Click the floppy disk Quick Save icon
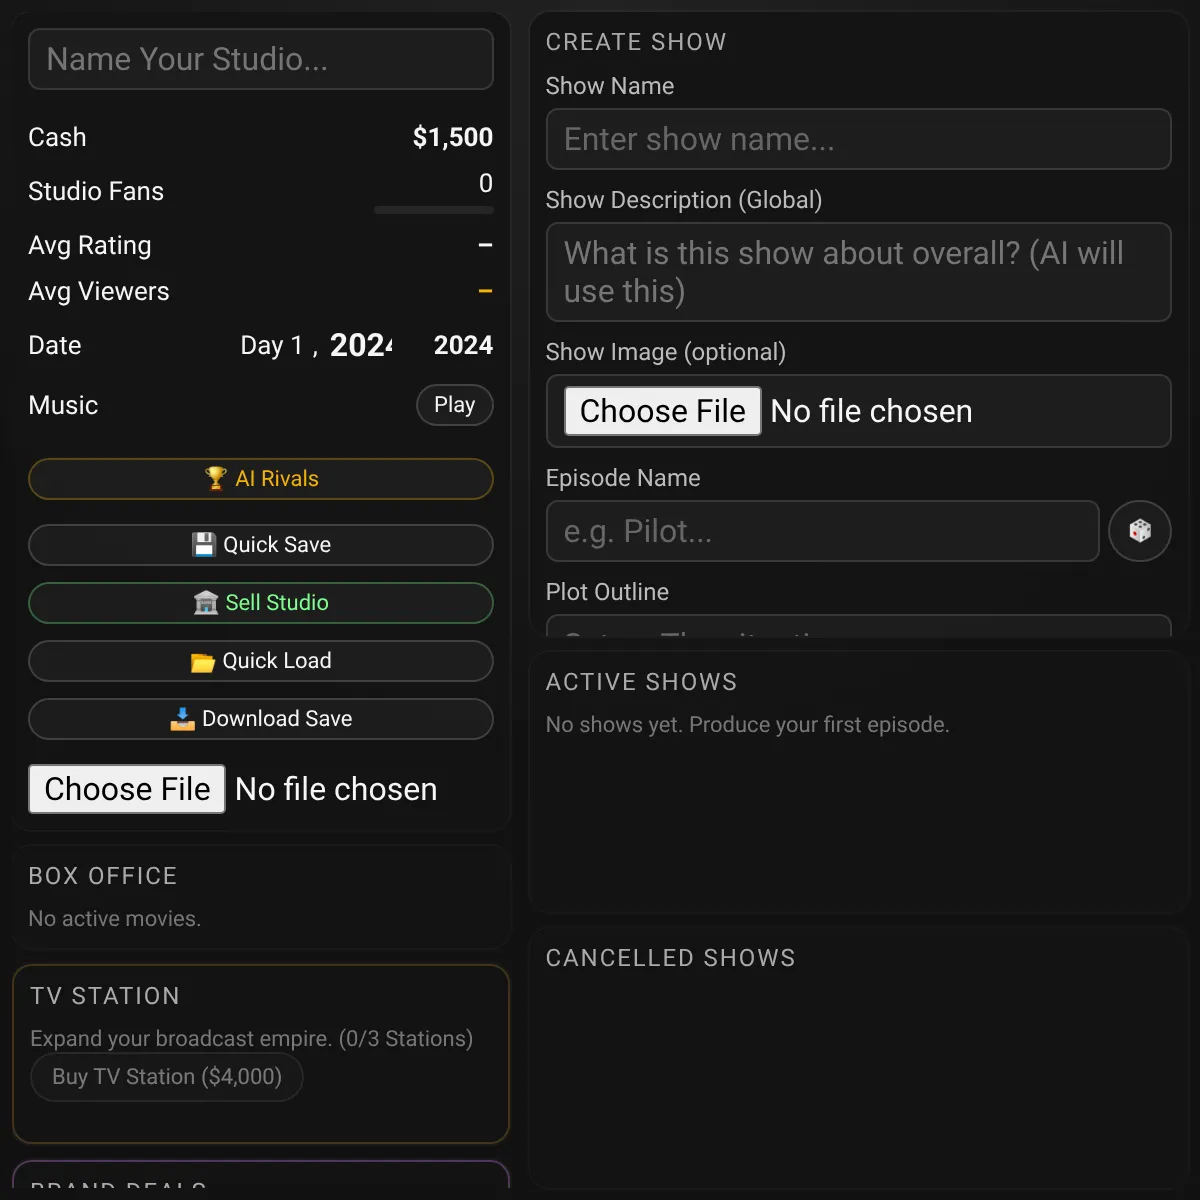The image size is (1200, 1200). coord(204,544)
